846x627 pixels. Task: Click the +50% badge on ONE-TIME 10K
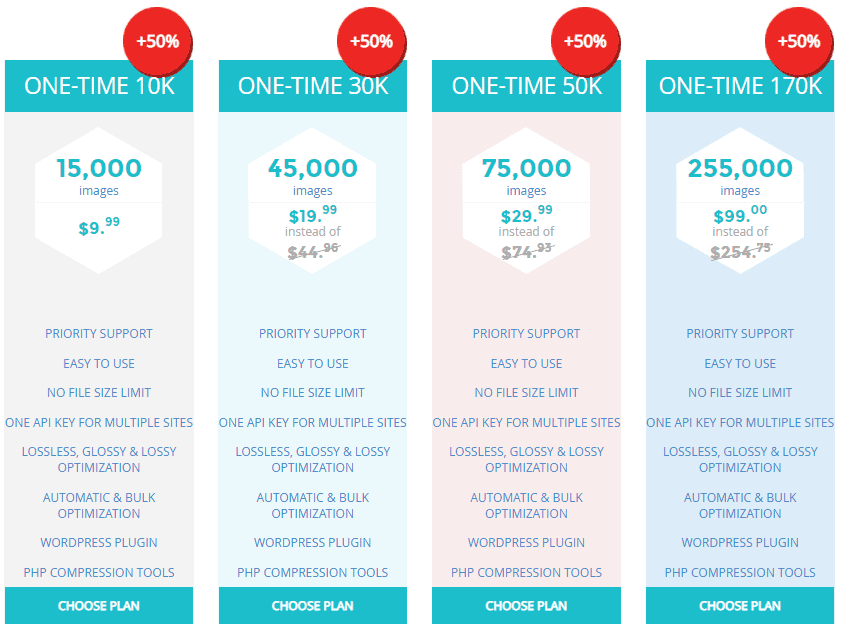(158, 42)
